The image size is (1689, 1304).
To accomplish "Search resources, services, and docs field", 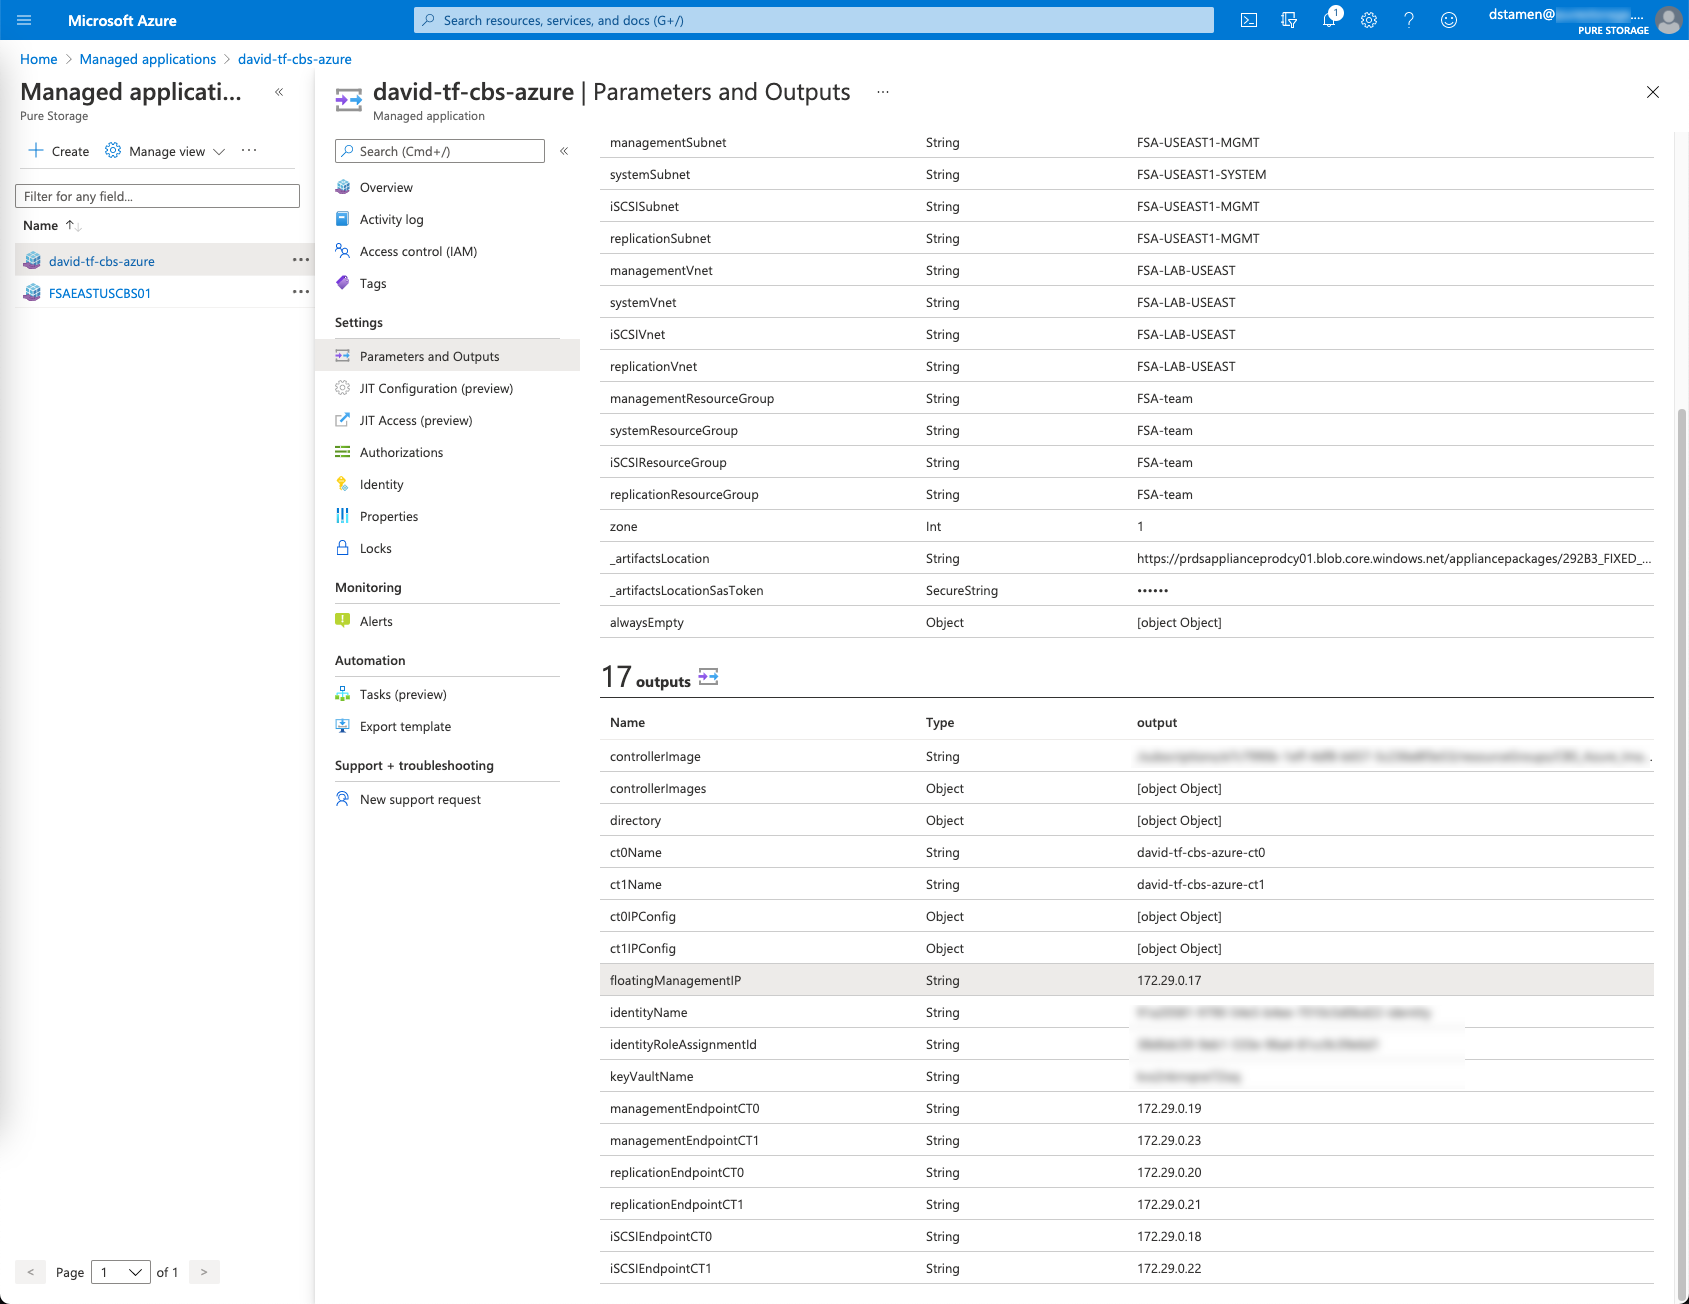I will [814, 20].
